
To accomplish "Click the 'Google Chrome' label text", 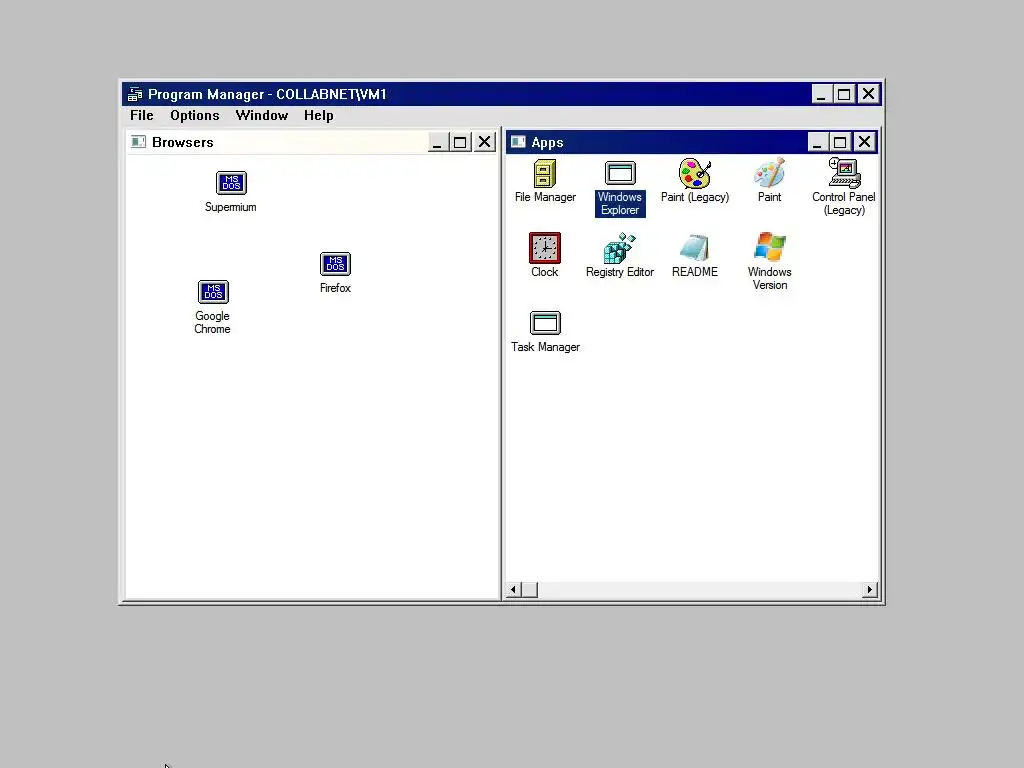I will [x=212, y=323].
